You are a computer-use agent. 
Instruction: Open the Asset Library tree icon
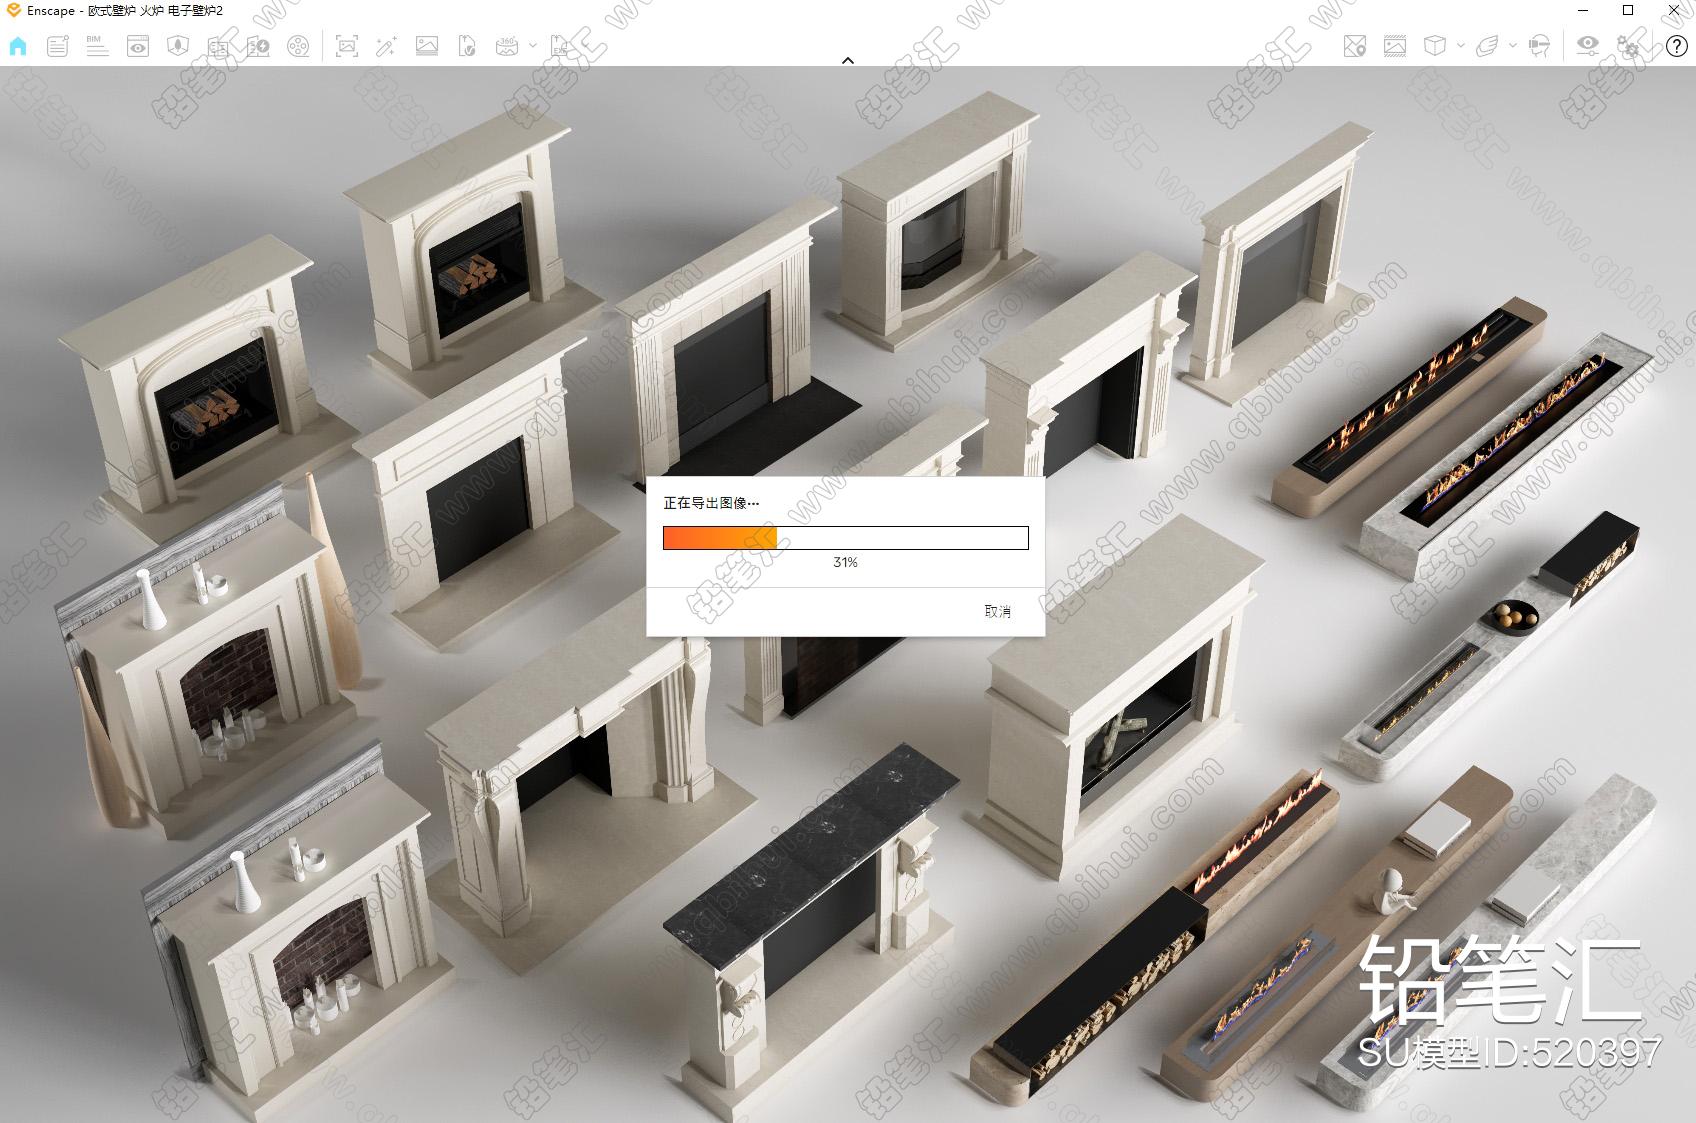pyautogui.click(x=178, y=46)
